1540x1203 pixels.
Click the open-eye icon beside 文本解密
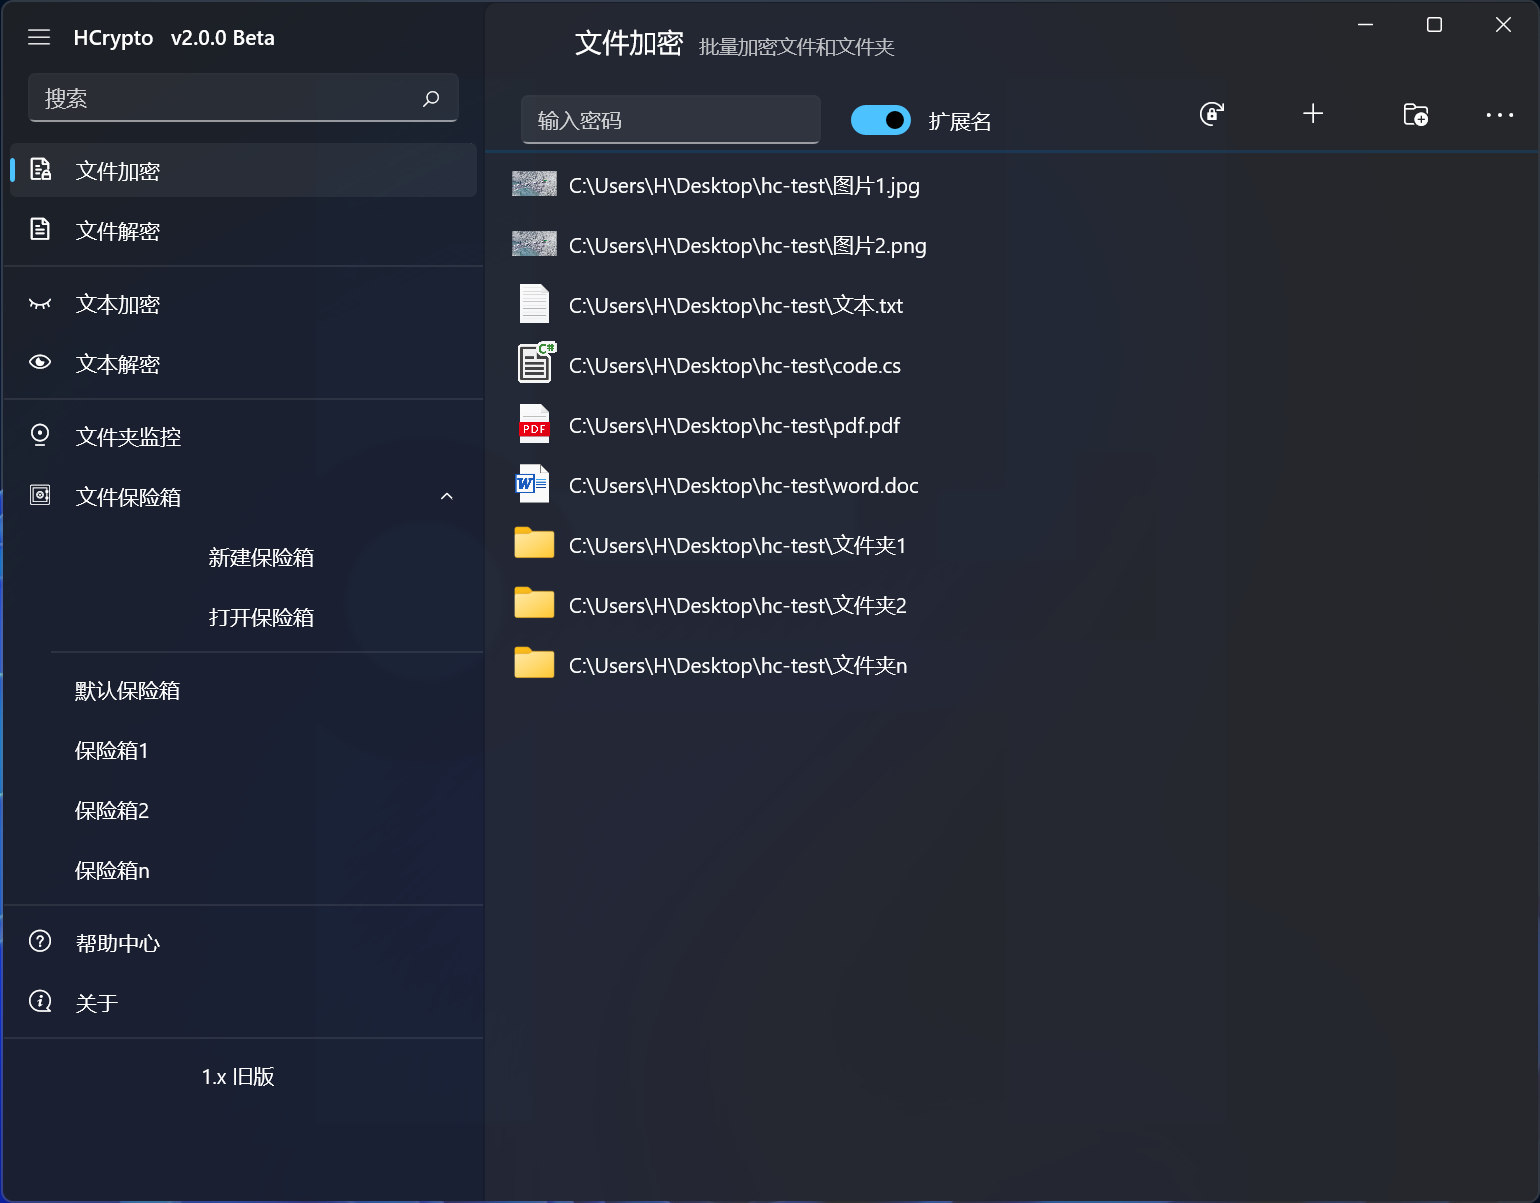(40, 363)
